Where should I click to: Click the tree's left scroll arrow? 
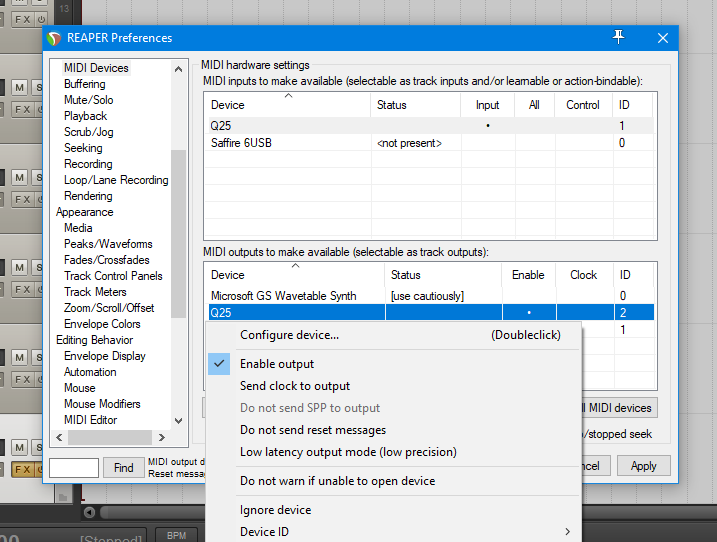pyautogui.click(x=59, y=437)
